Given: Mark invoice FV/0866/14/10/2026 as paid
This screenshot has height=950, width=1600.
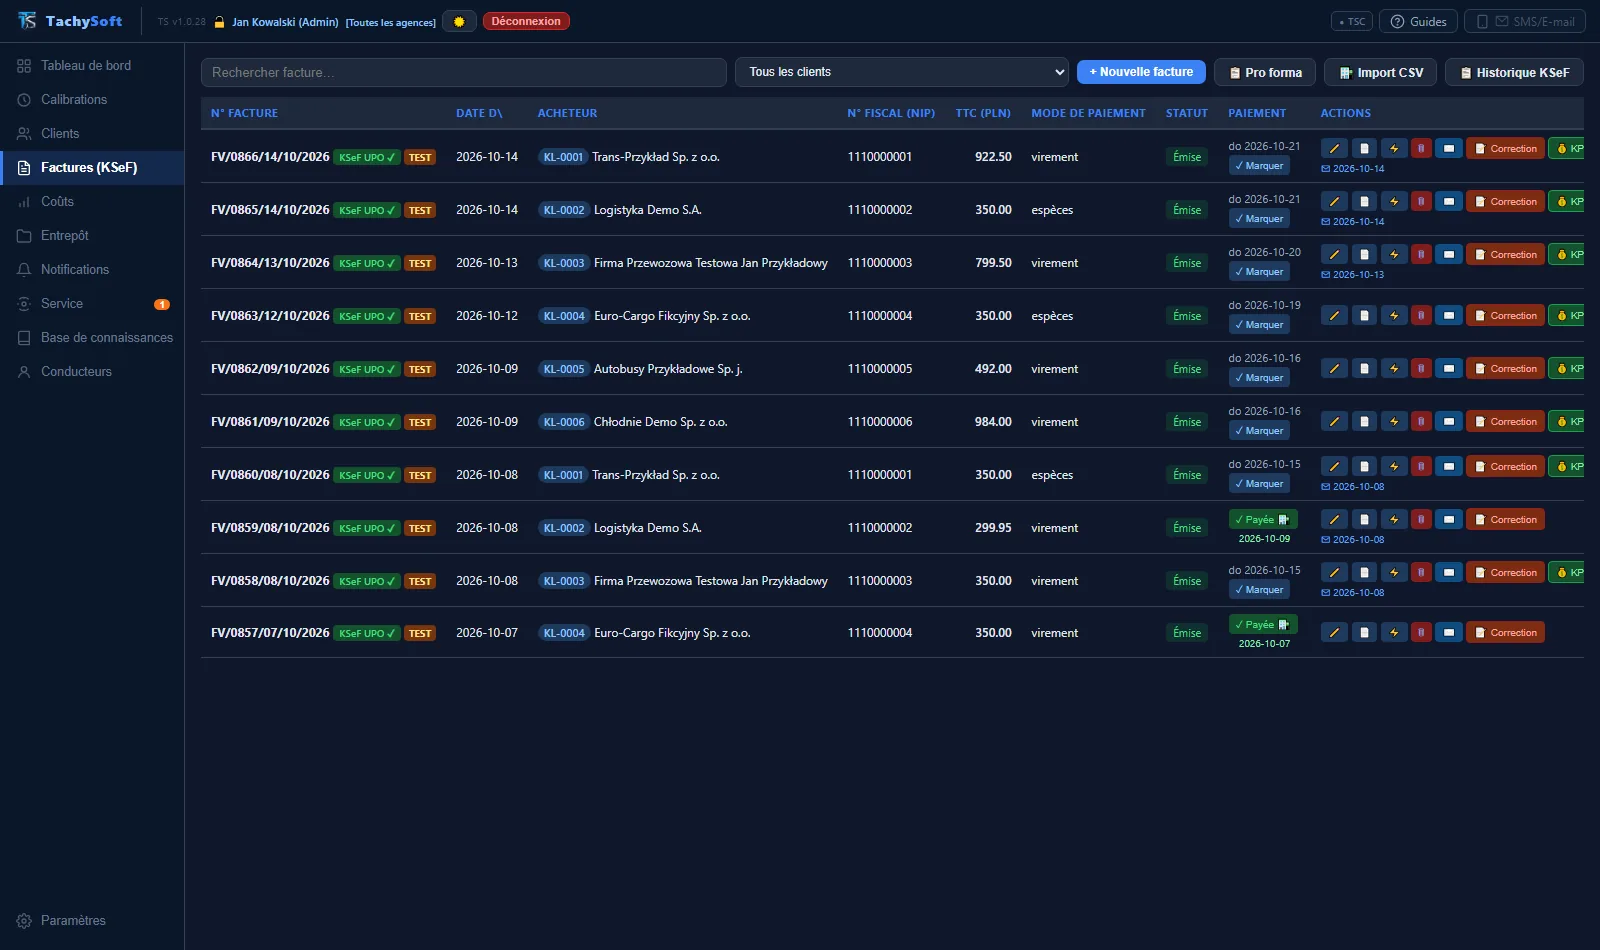Looking at the screenshot, I should coord(1259,166).
